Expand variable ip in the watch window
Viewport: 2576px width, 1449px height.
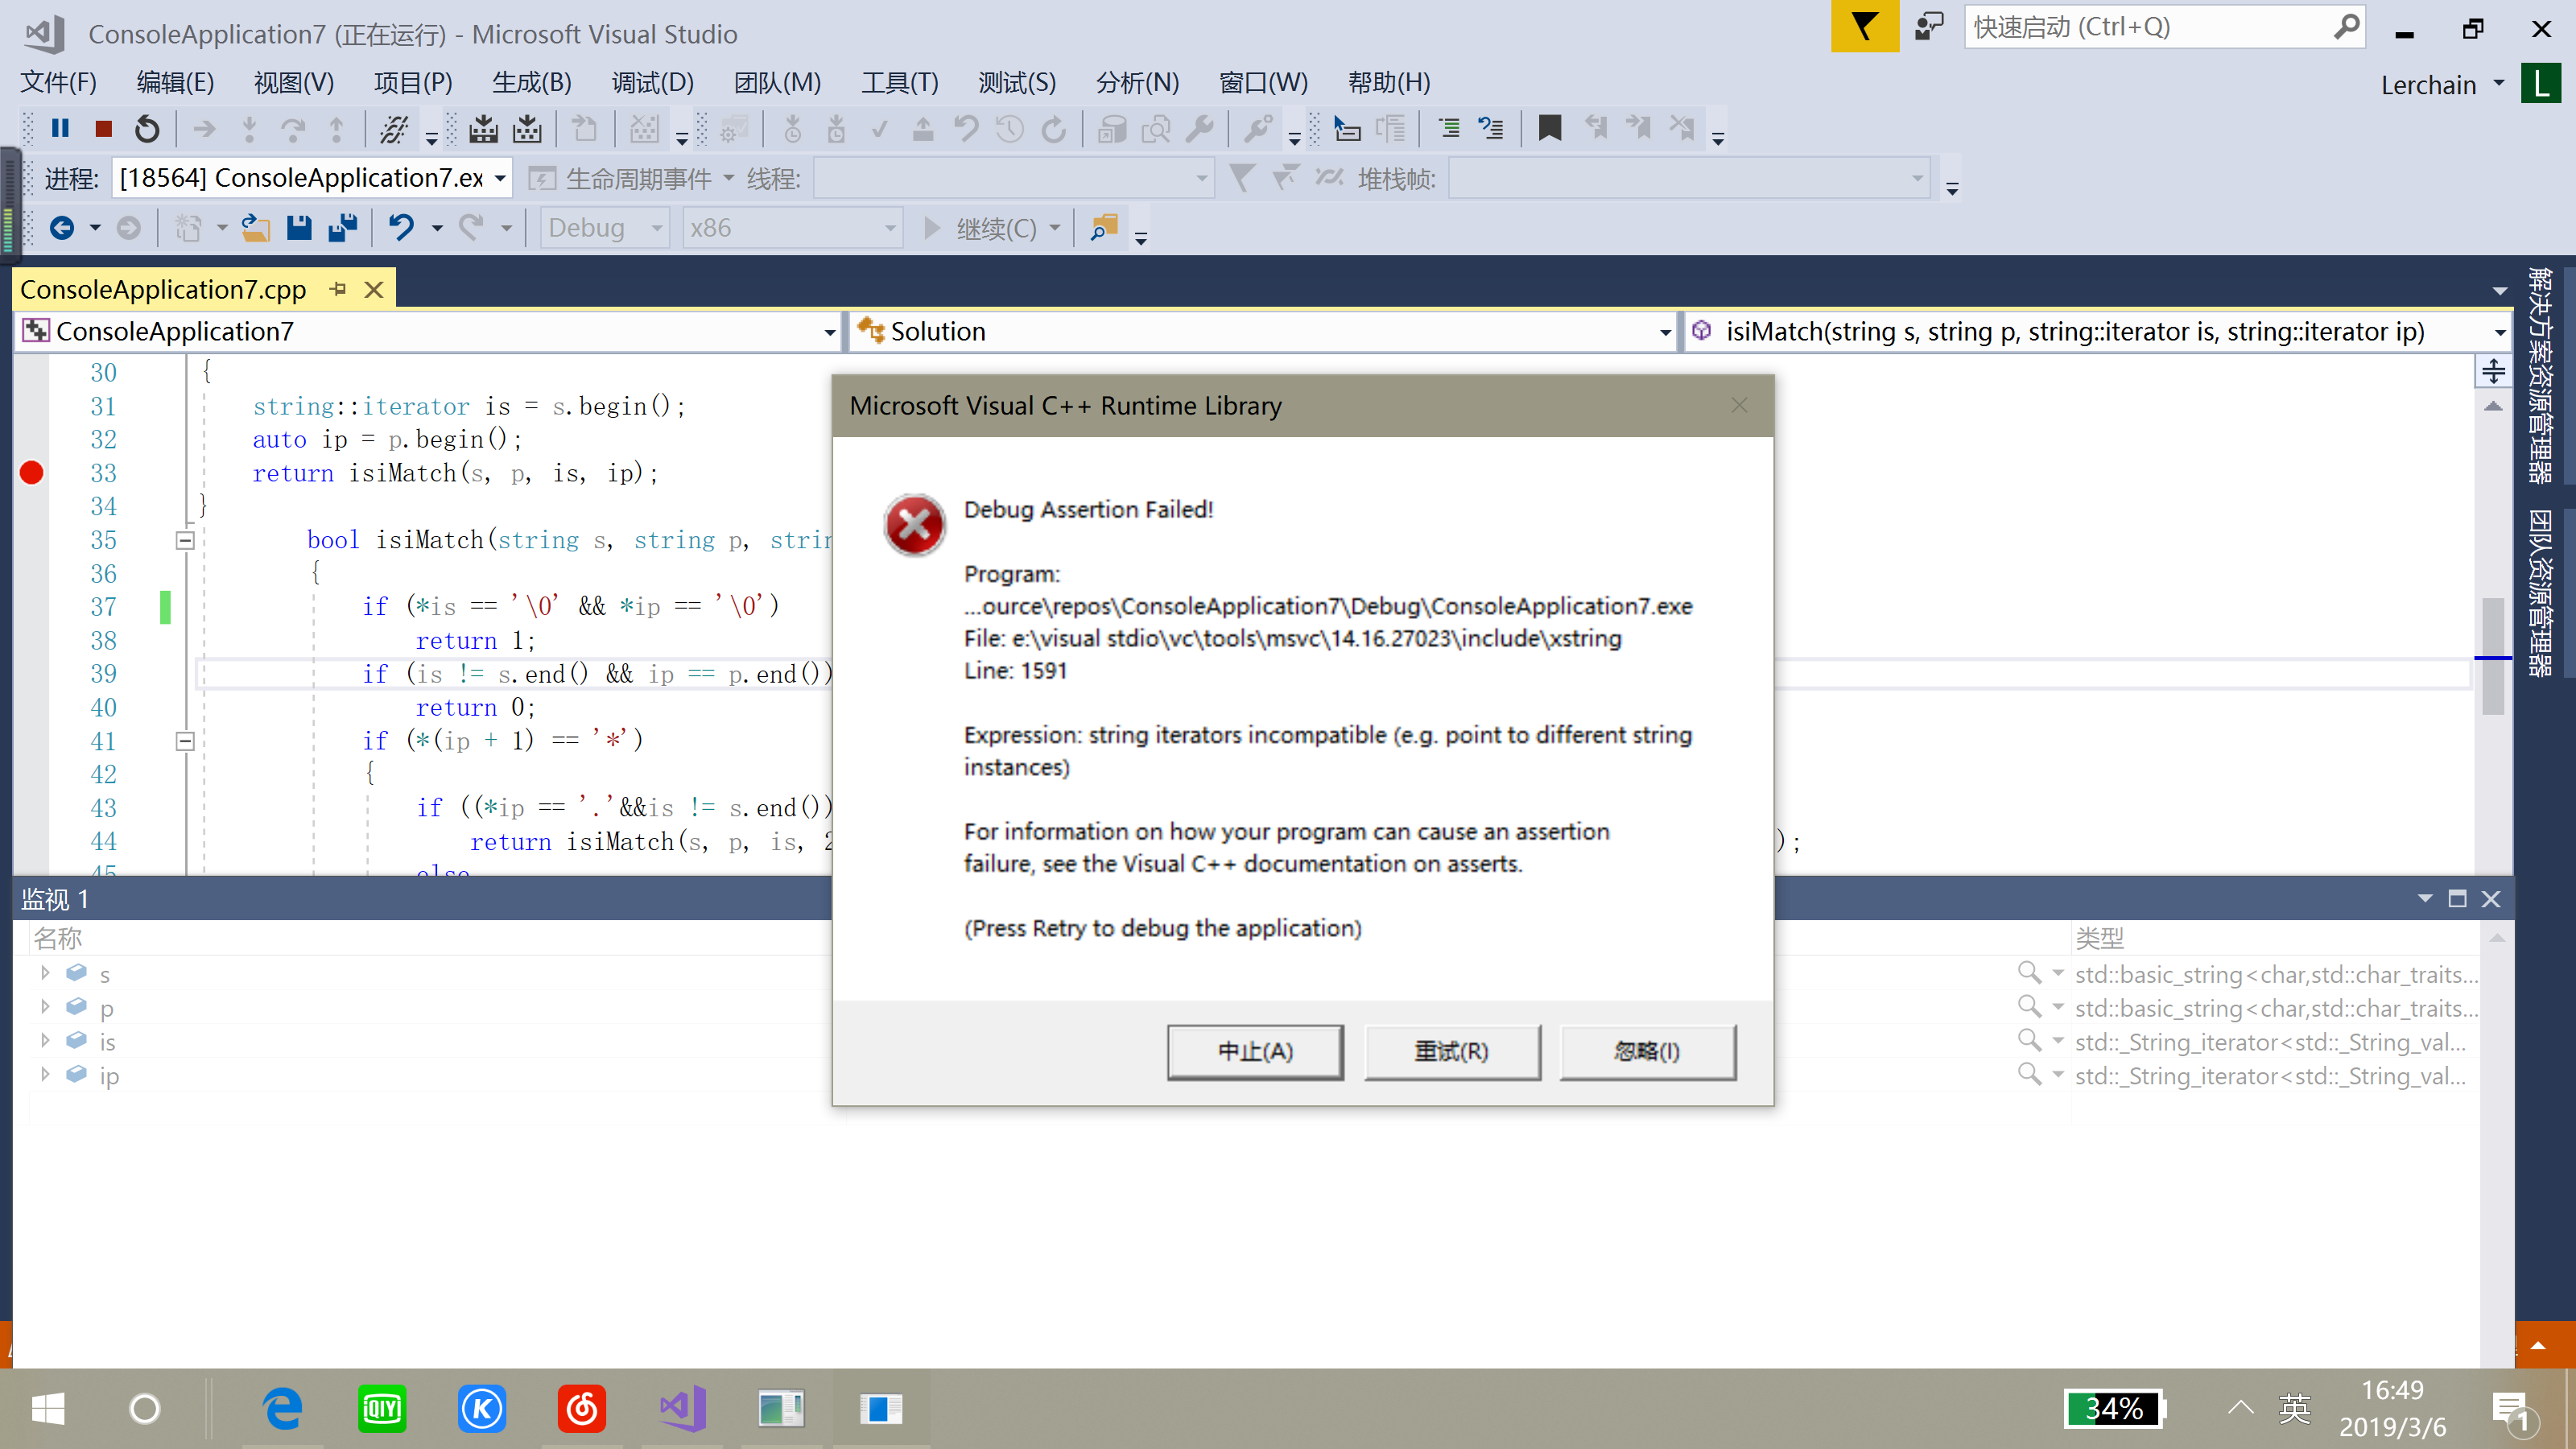[x=45, y=1075]
